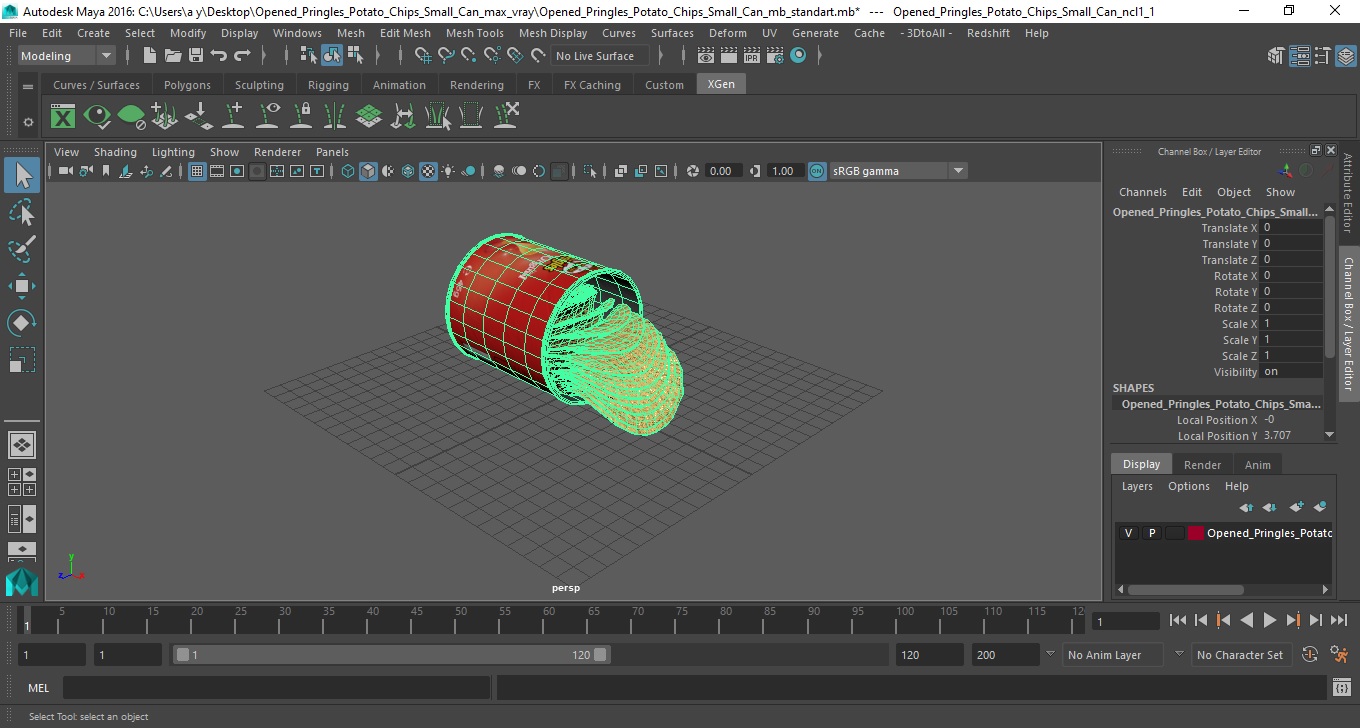Toggle layer visibility V box
Viewport: 1360px width, 728px height.
click(x=1129, y=533)
